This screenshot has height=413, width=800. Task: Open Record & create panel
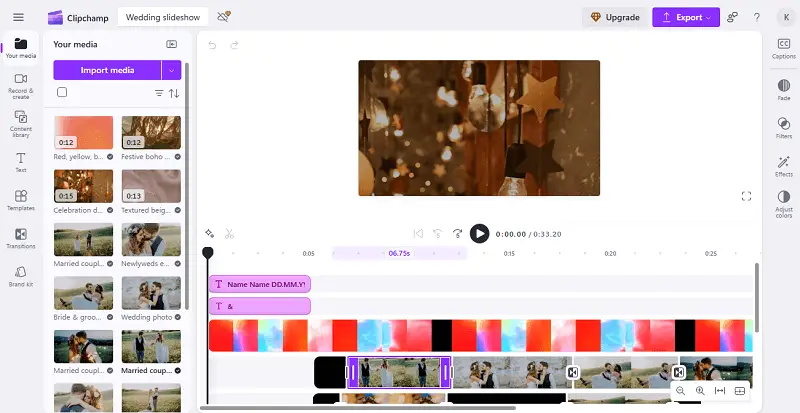point(20,86)
